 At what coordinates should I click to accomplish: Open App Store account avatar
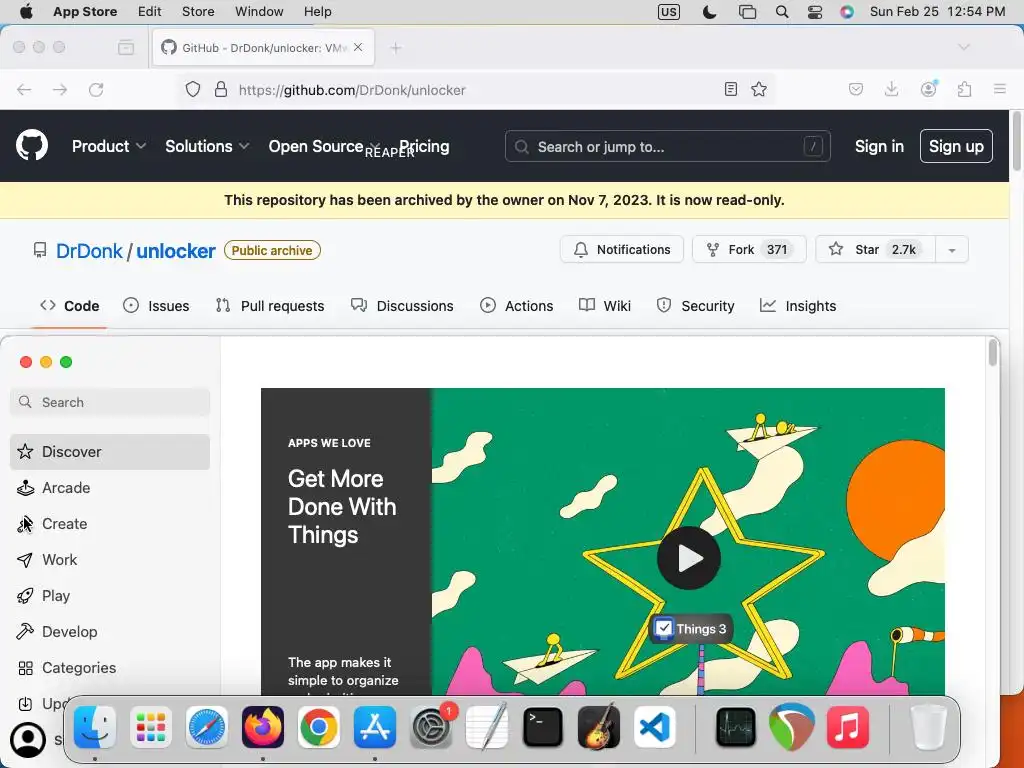tap(28, 739)
